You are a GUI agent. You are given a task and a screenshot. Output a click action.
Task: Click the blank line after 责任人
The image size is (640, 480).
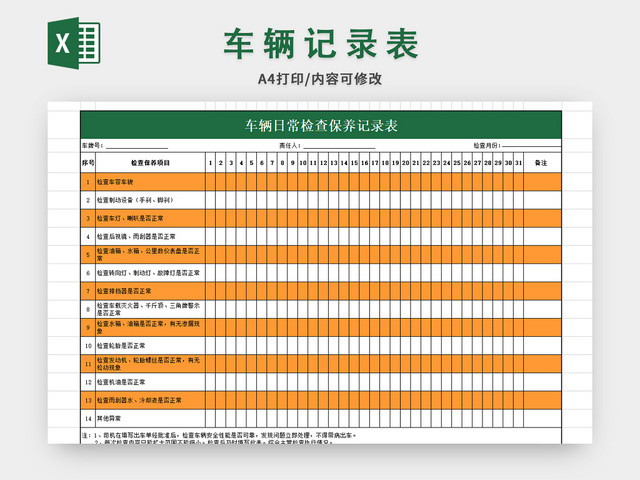click(339, 147)
